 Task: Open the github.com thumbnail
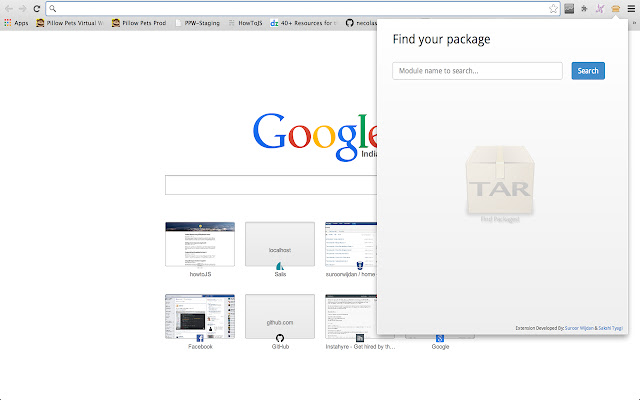(280, 316)
